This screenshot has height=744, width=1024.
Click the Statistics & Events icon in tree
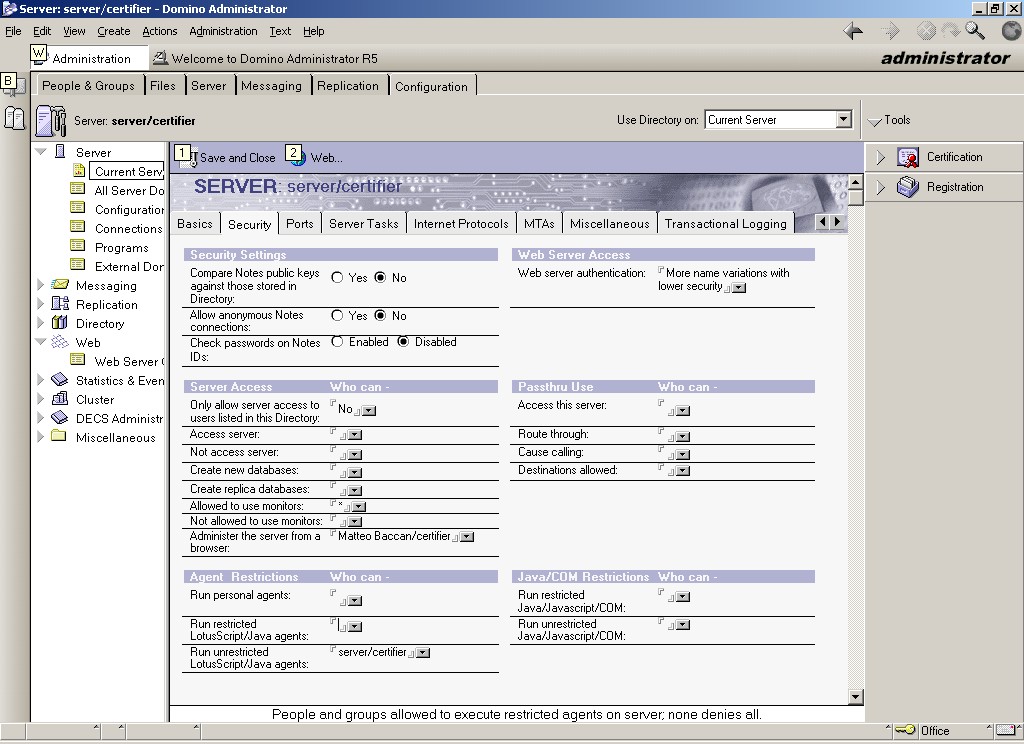tap(60, 380)
